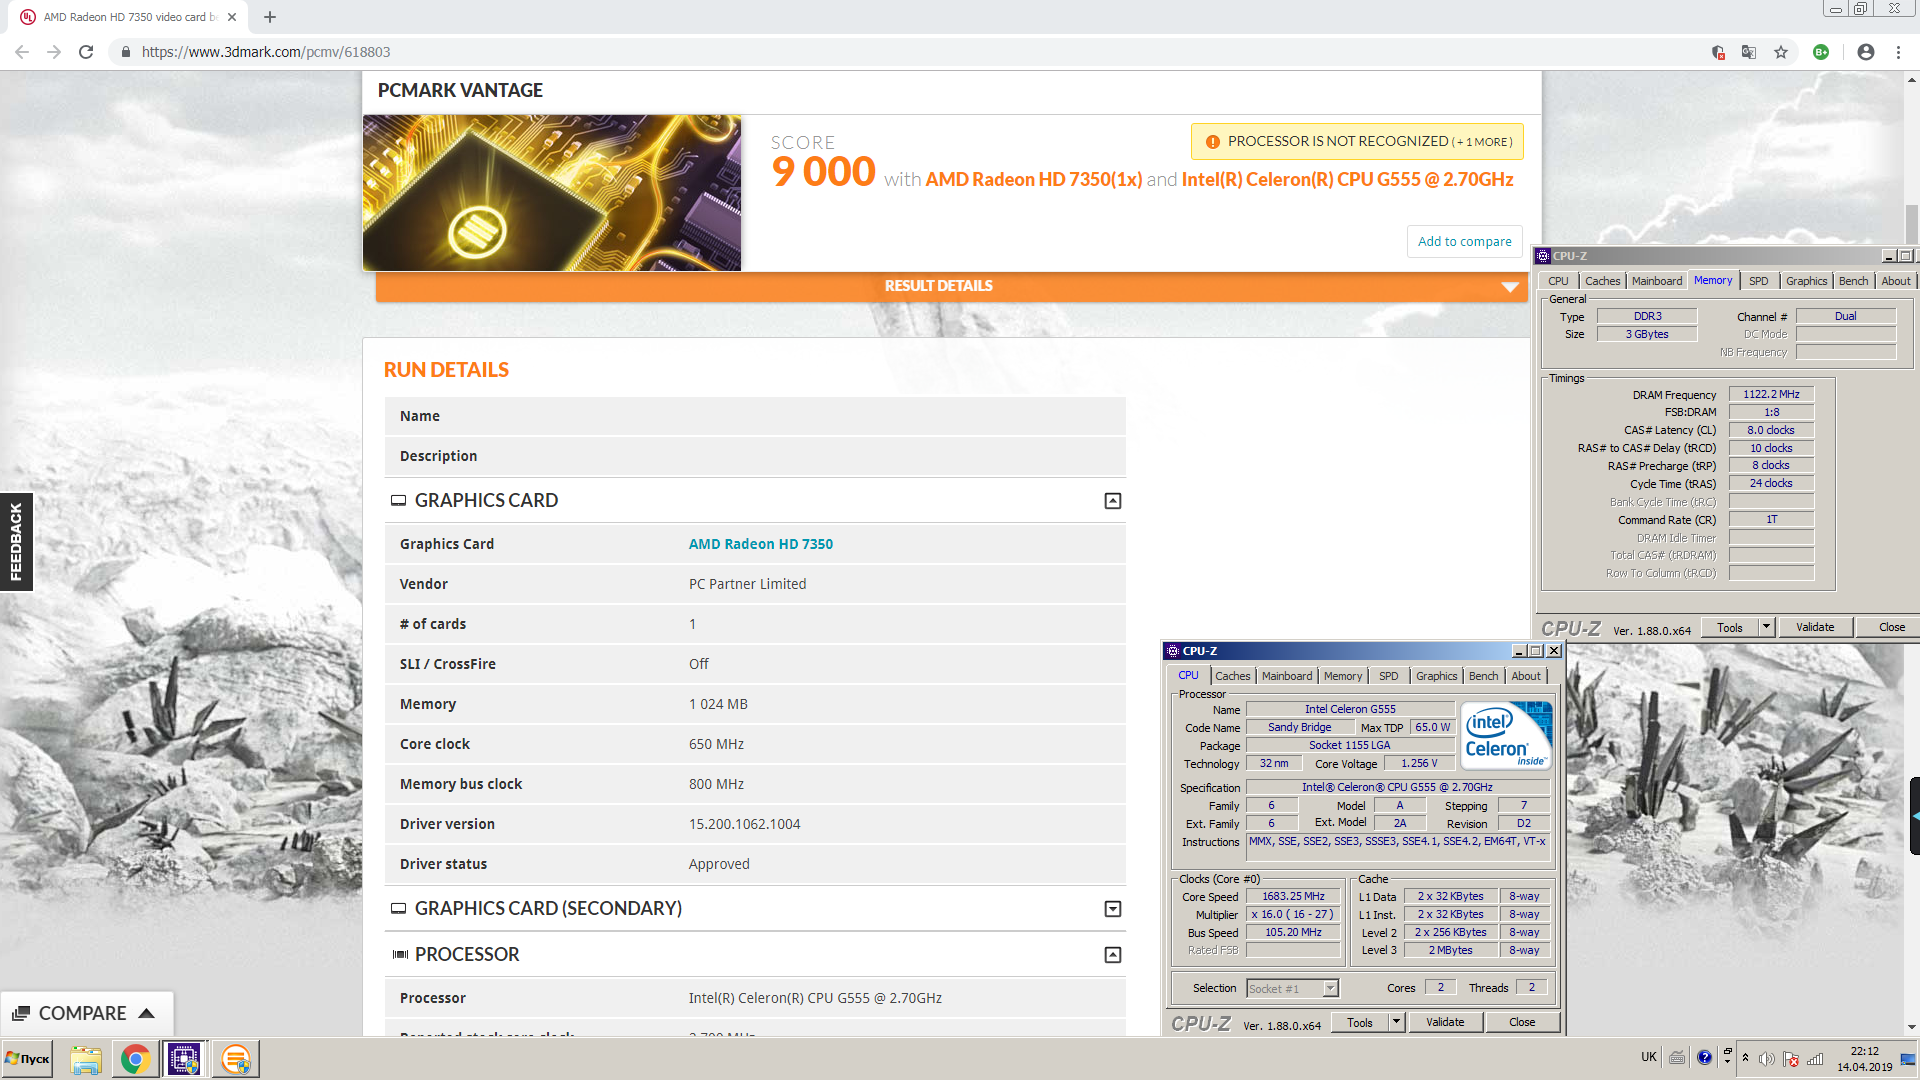
Task: Open the volume control in system tray
Action: (1767, 1059)
